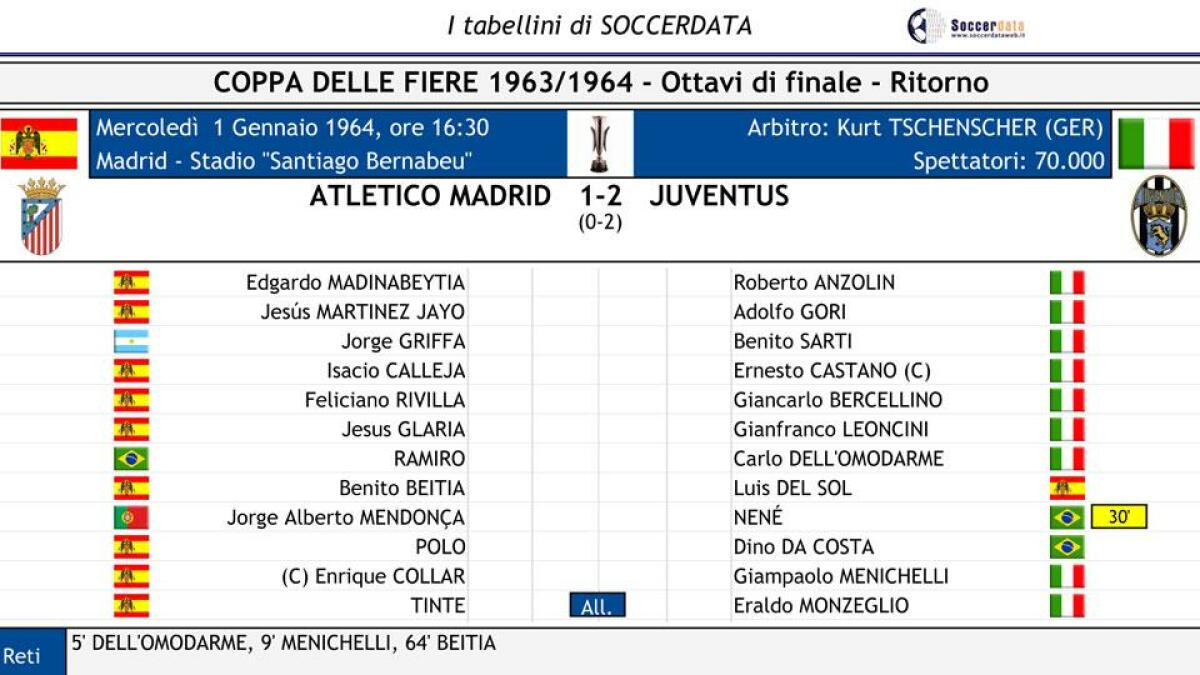
Task: Select player name Edgardo MADINABEYTIA
Action: click(355, 283)
